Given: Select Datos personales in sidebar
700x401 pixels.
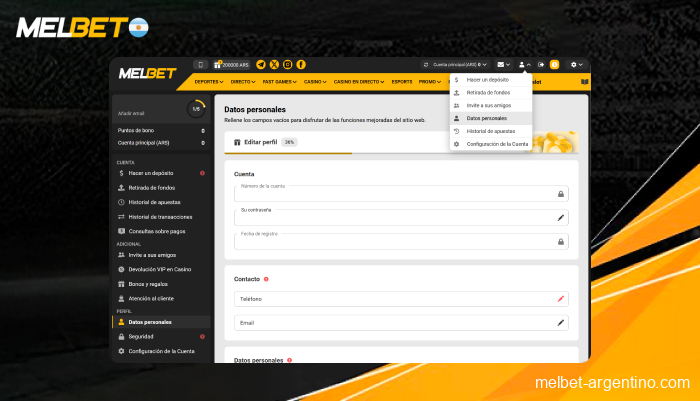Looking at the screenshot, I should pyautogui.click(x=161, y=322).
